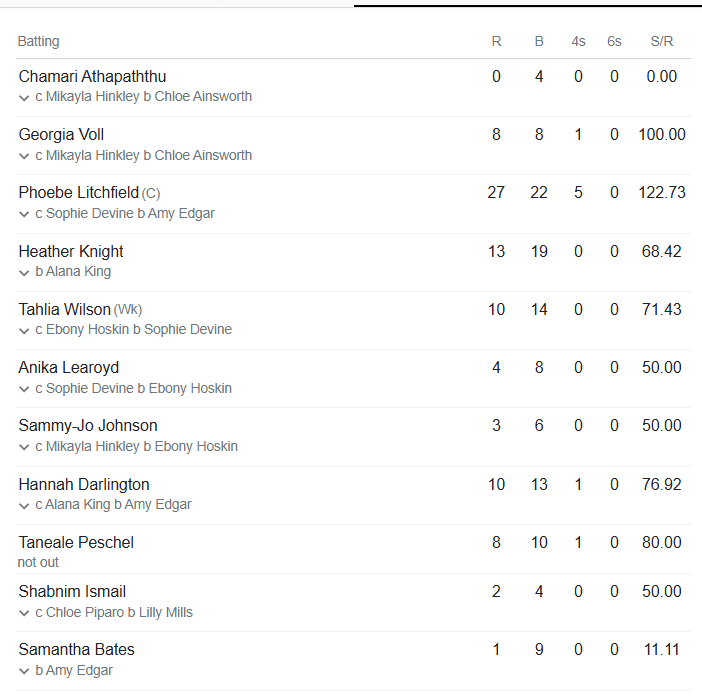The image size is (702, 700).
Task: Expand Shabnim Ismail's dismissal chevron
Action: tap(24, 613)
